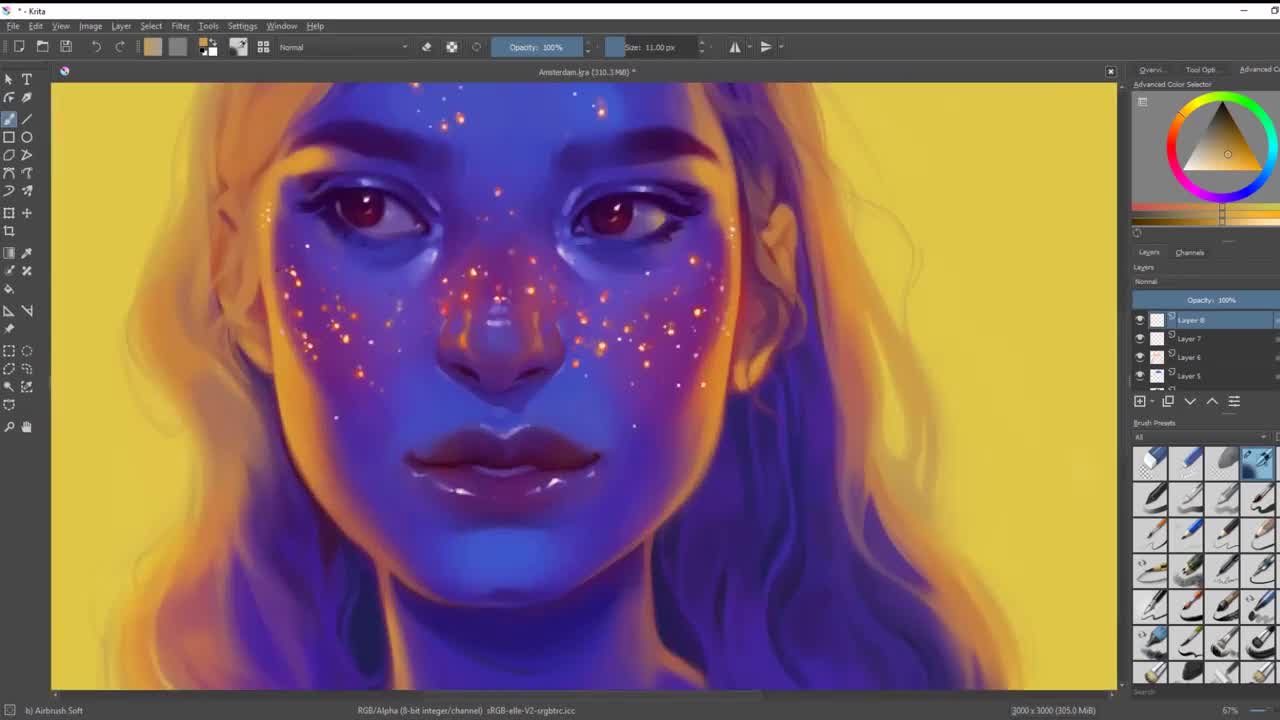Expand the brush preset tag filter dropdown
Image resolution: width=1280 pixels, height=720 pixels.
pyautogui.click(x=1202, y=437)
